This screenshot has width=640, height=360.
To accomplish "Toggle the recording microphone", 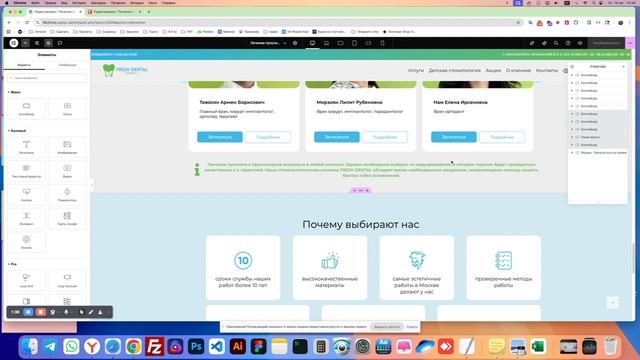I will point(66,312).
